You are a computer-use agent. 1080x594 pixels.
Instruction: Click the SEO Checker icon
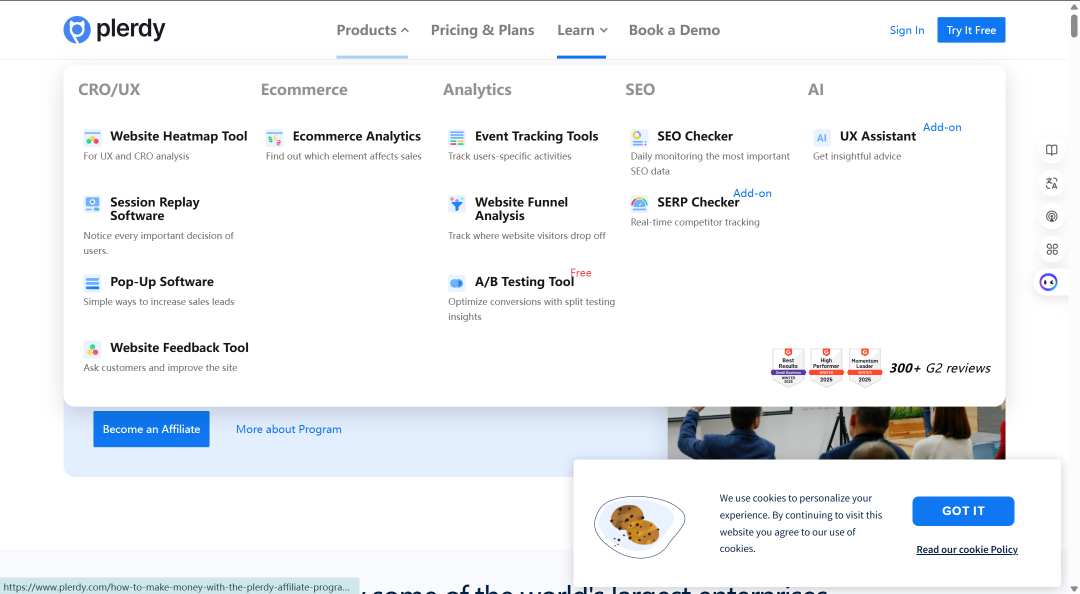coord(639,137)
